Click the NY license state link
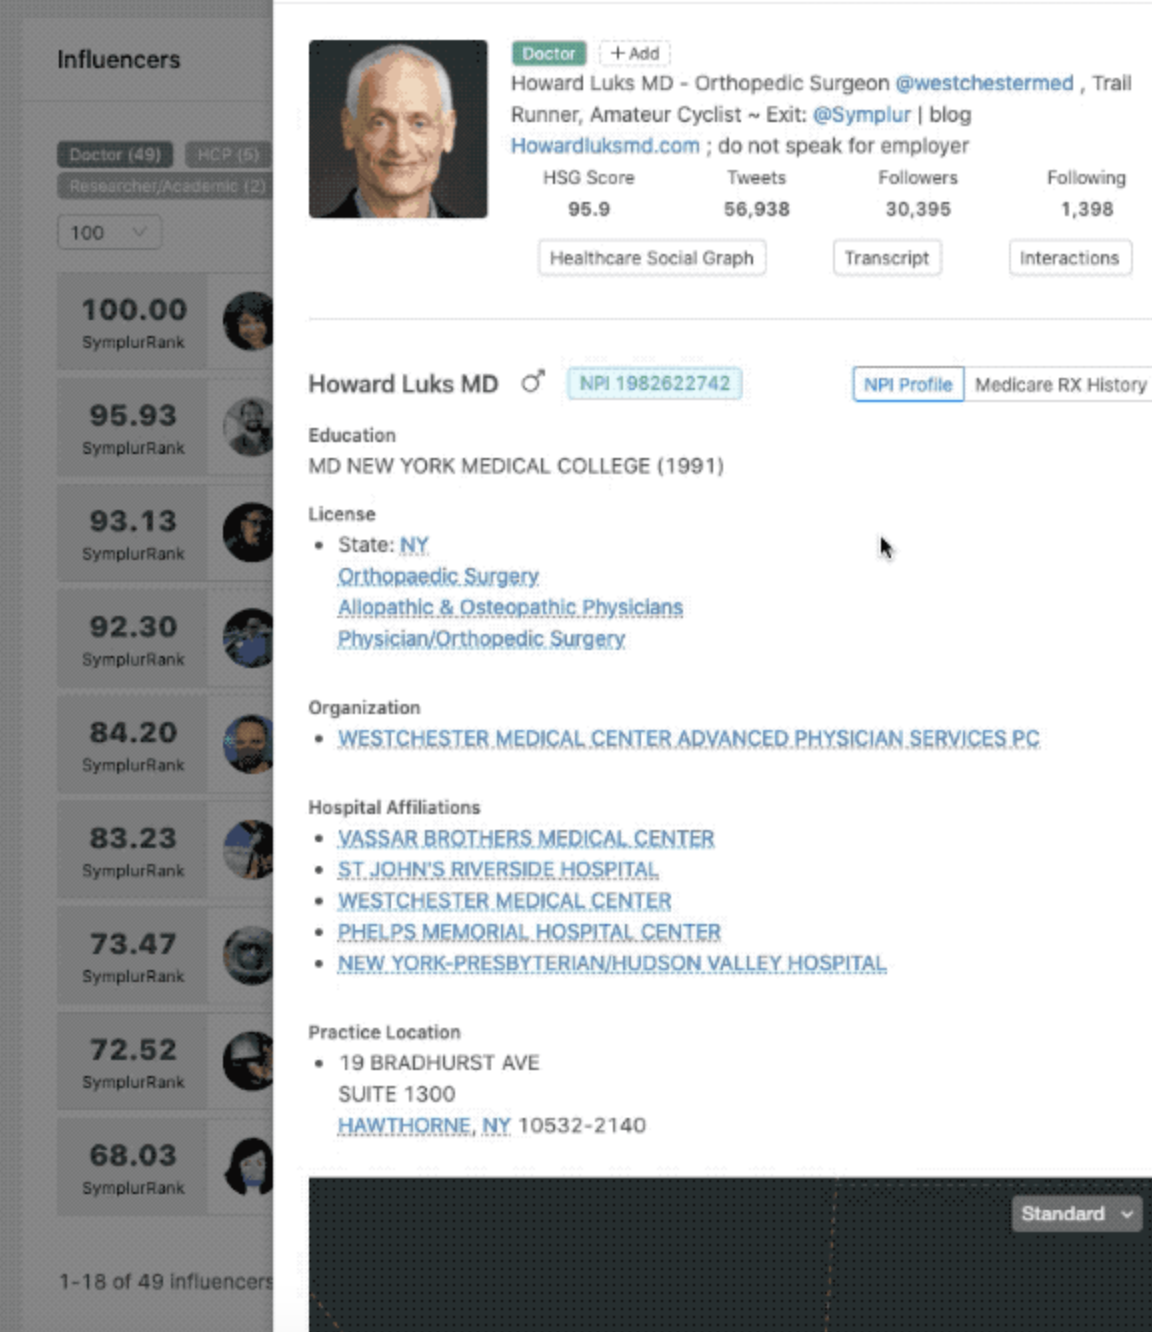Screen dimensions: 1152x1332 click(414, 545)
